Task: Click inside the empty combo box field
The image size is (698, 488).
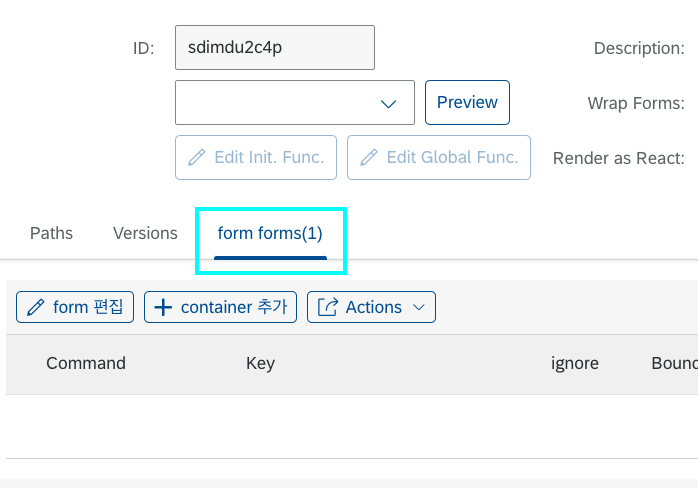Action: [295, 102]
